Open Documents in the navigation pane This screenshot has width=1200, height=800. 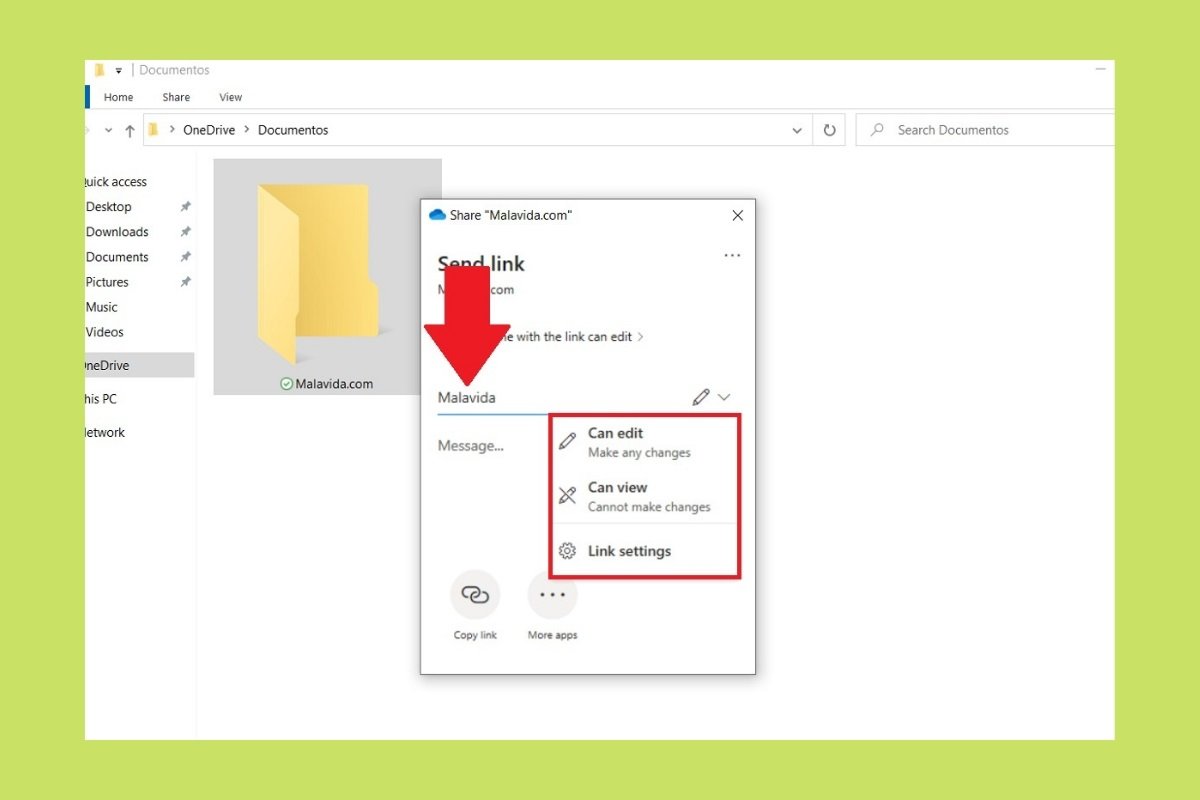click(x=117, y=257)
